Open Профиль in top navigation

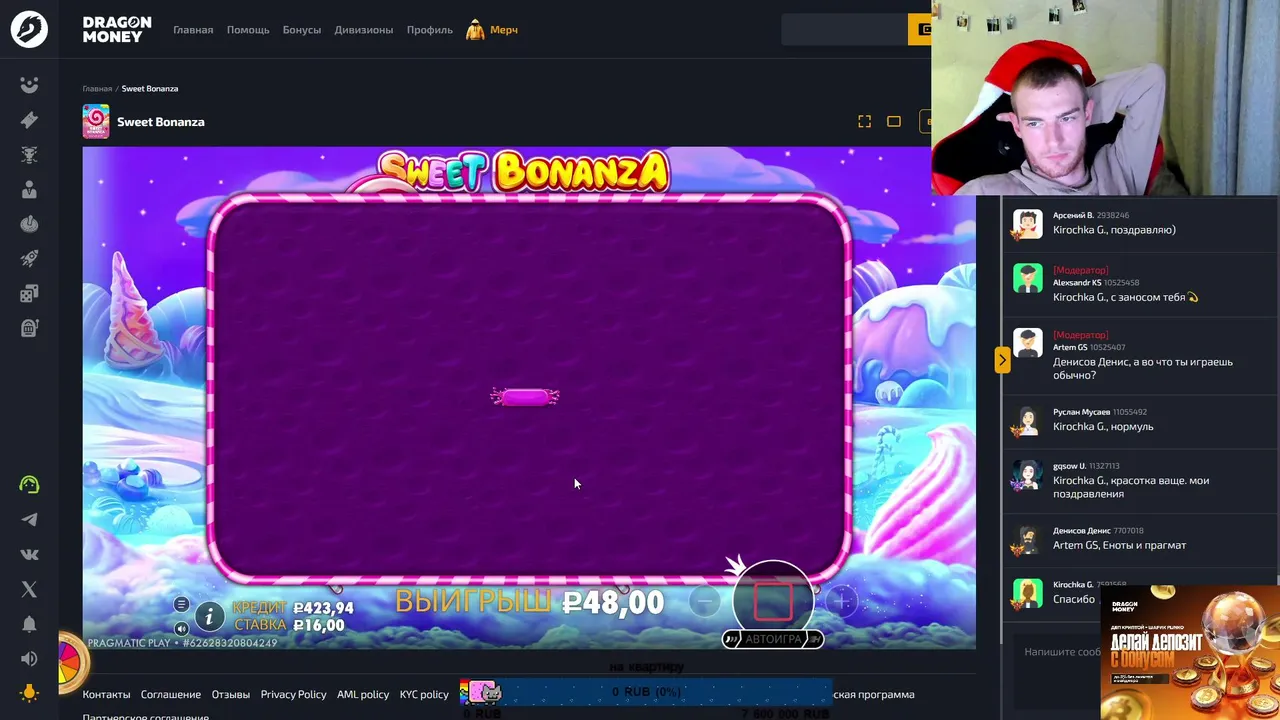pos(430,30)
